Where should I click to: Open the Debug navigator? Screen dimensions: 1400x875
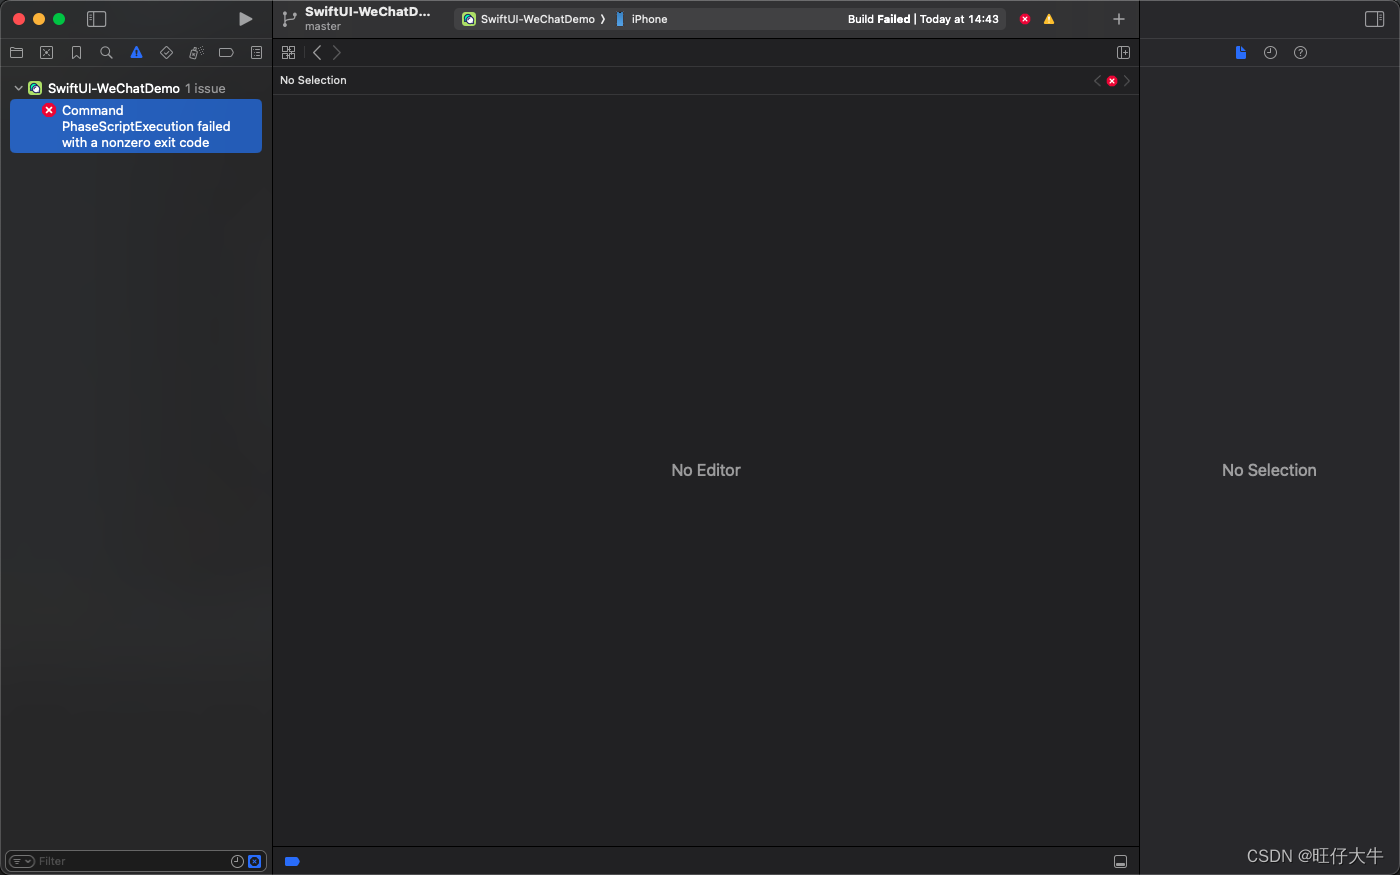196,52
